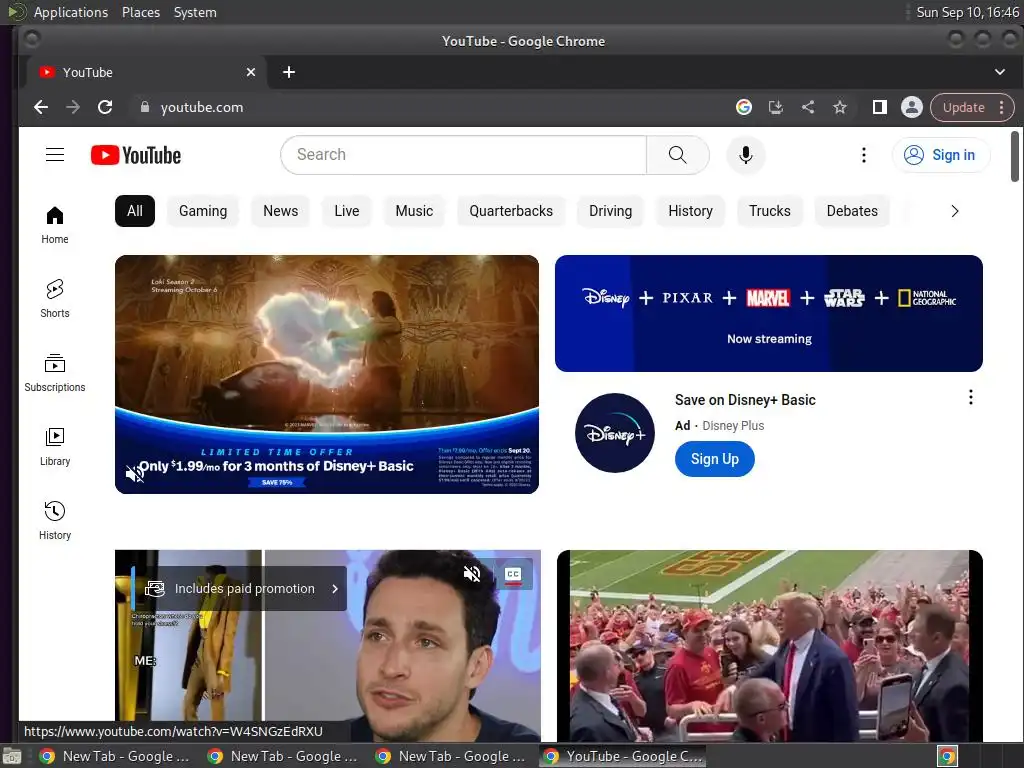
Task: Toggle Chrome side panel icon
Action: [x=880, y=107]
